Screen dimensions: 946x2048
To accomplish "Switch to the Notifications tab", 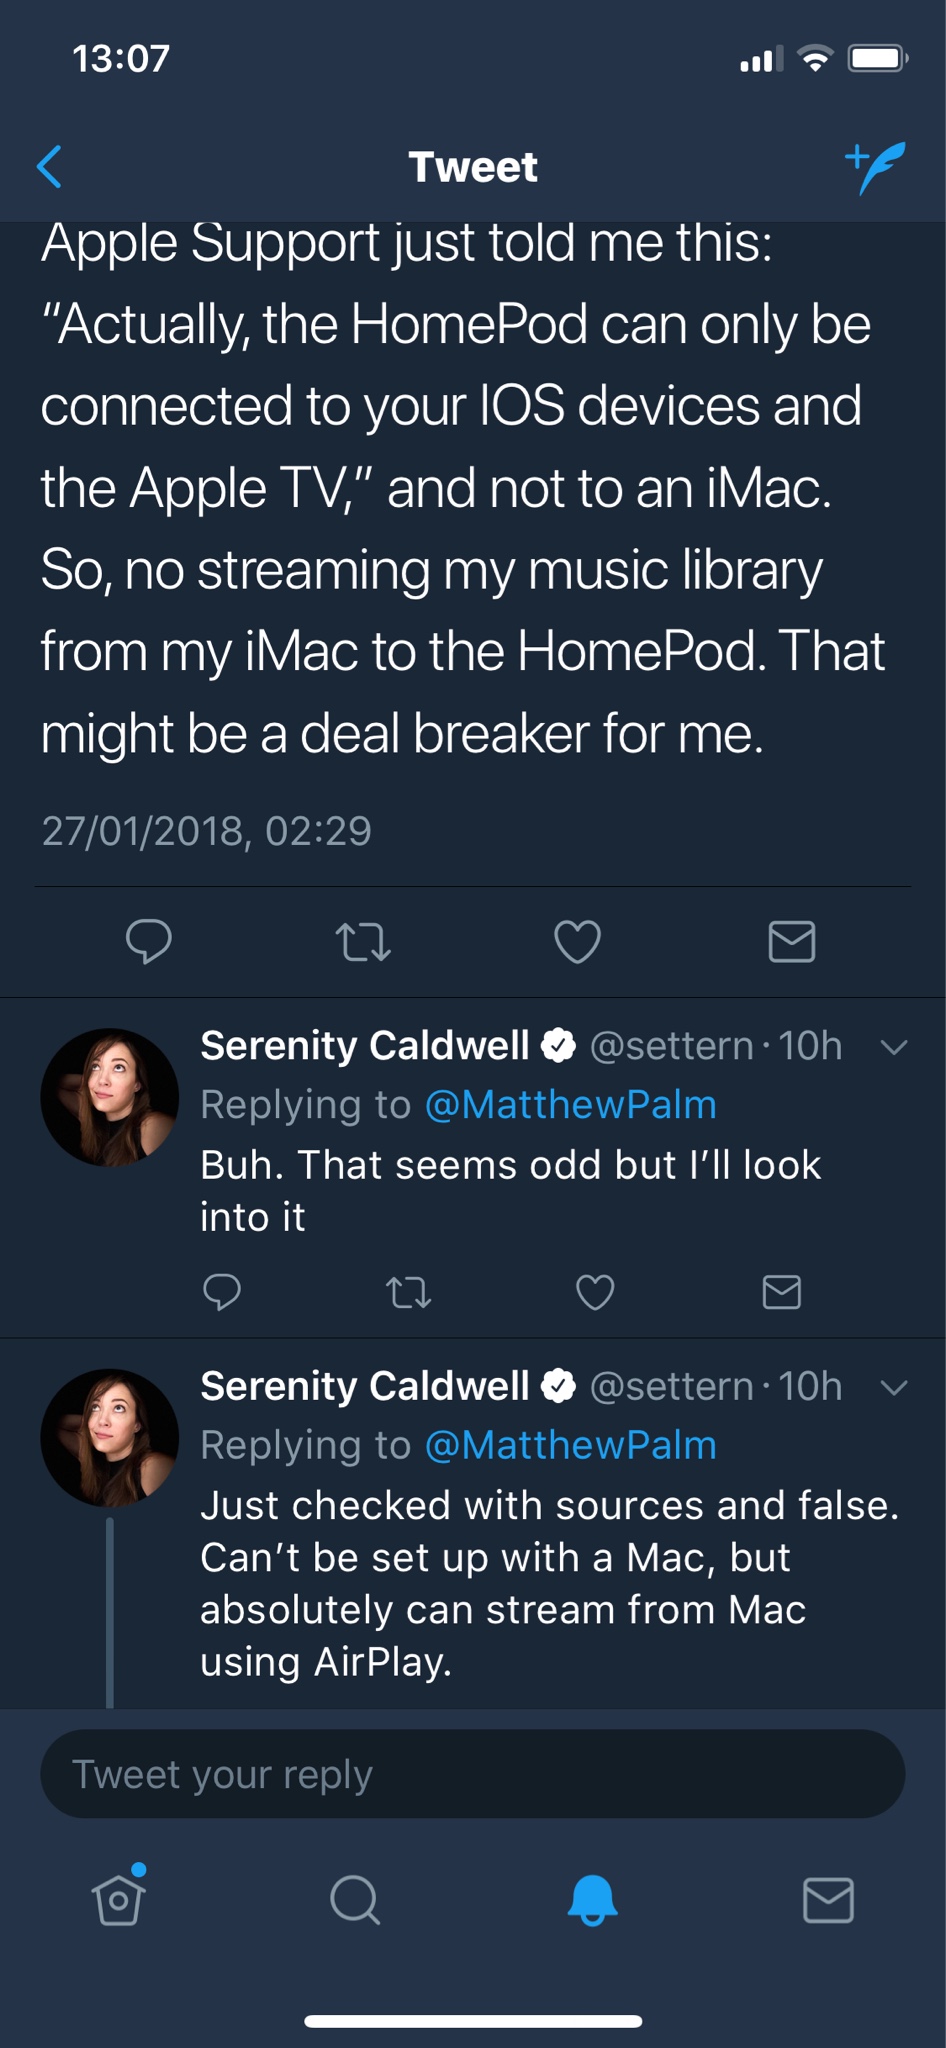I will click(x=592, y=1899).
